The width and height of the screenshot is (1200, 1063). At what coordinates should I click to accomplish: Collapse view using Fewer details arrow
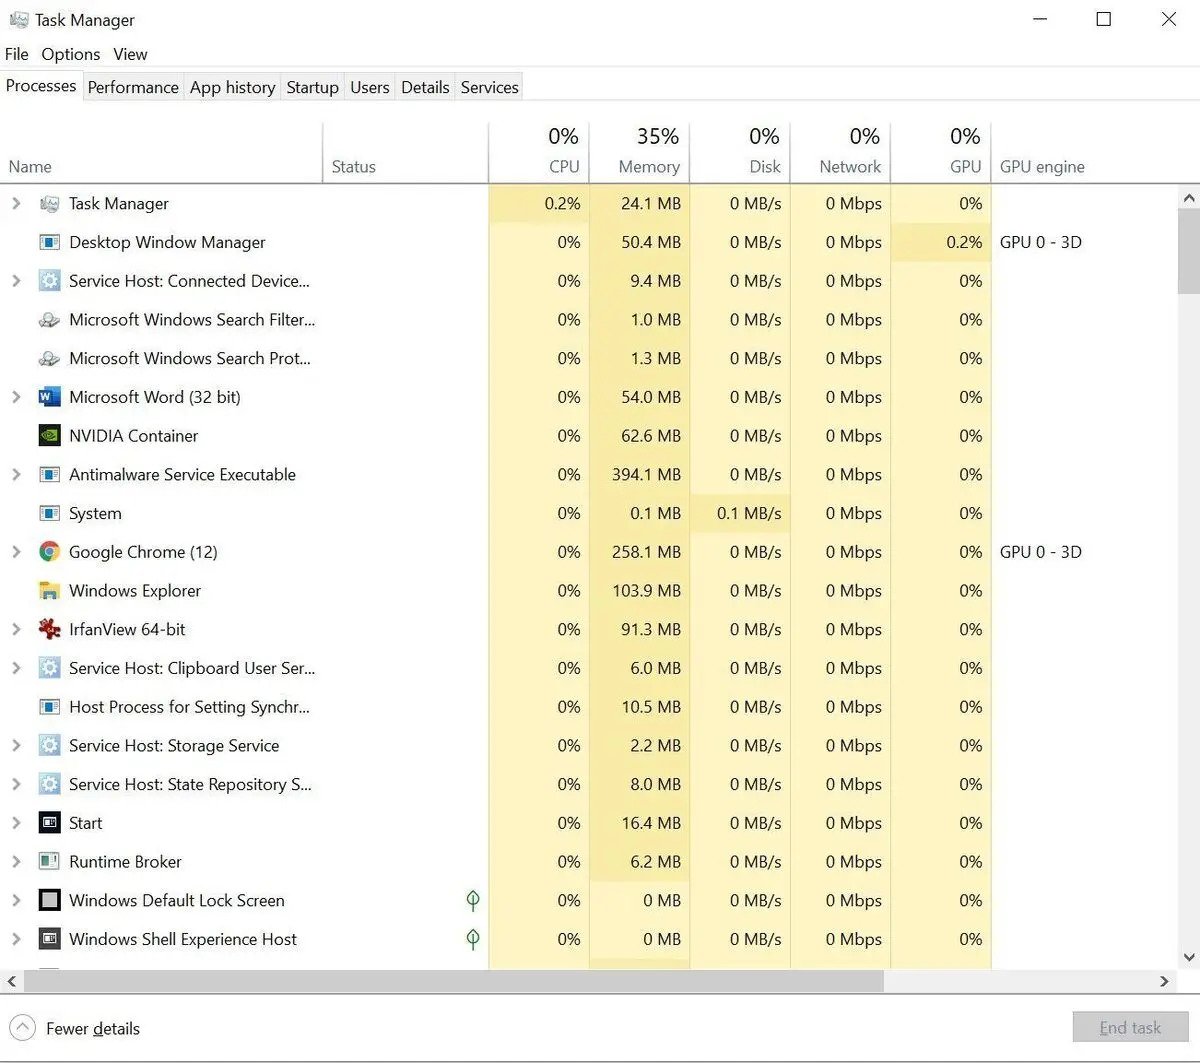(x=22, y=1028)
